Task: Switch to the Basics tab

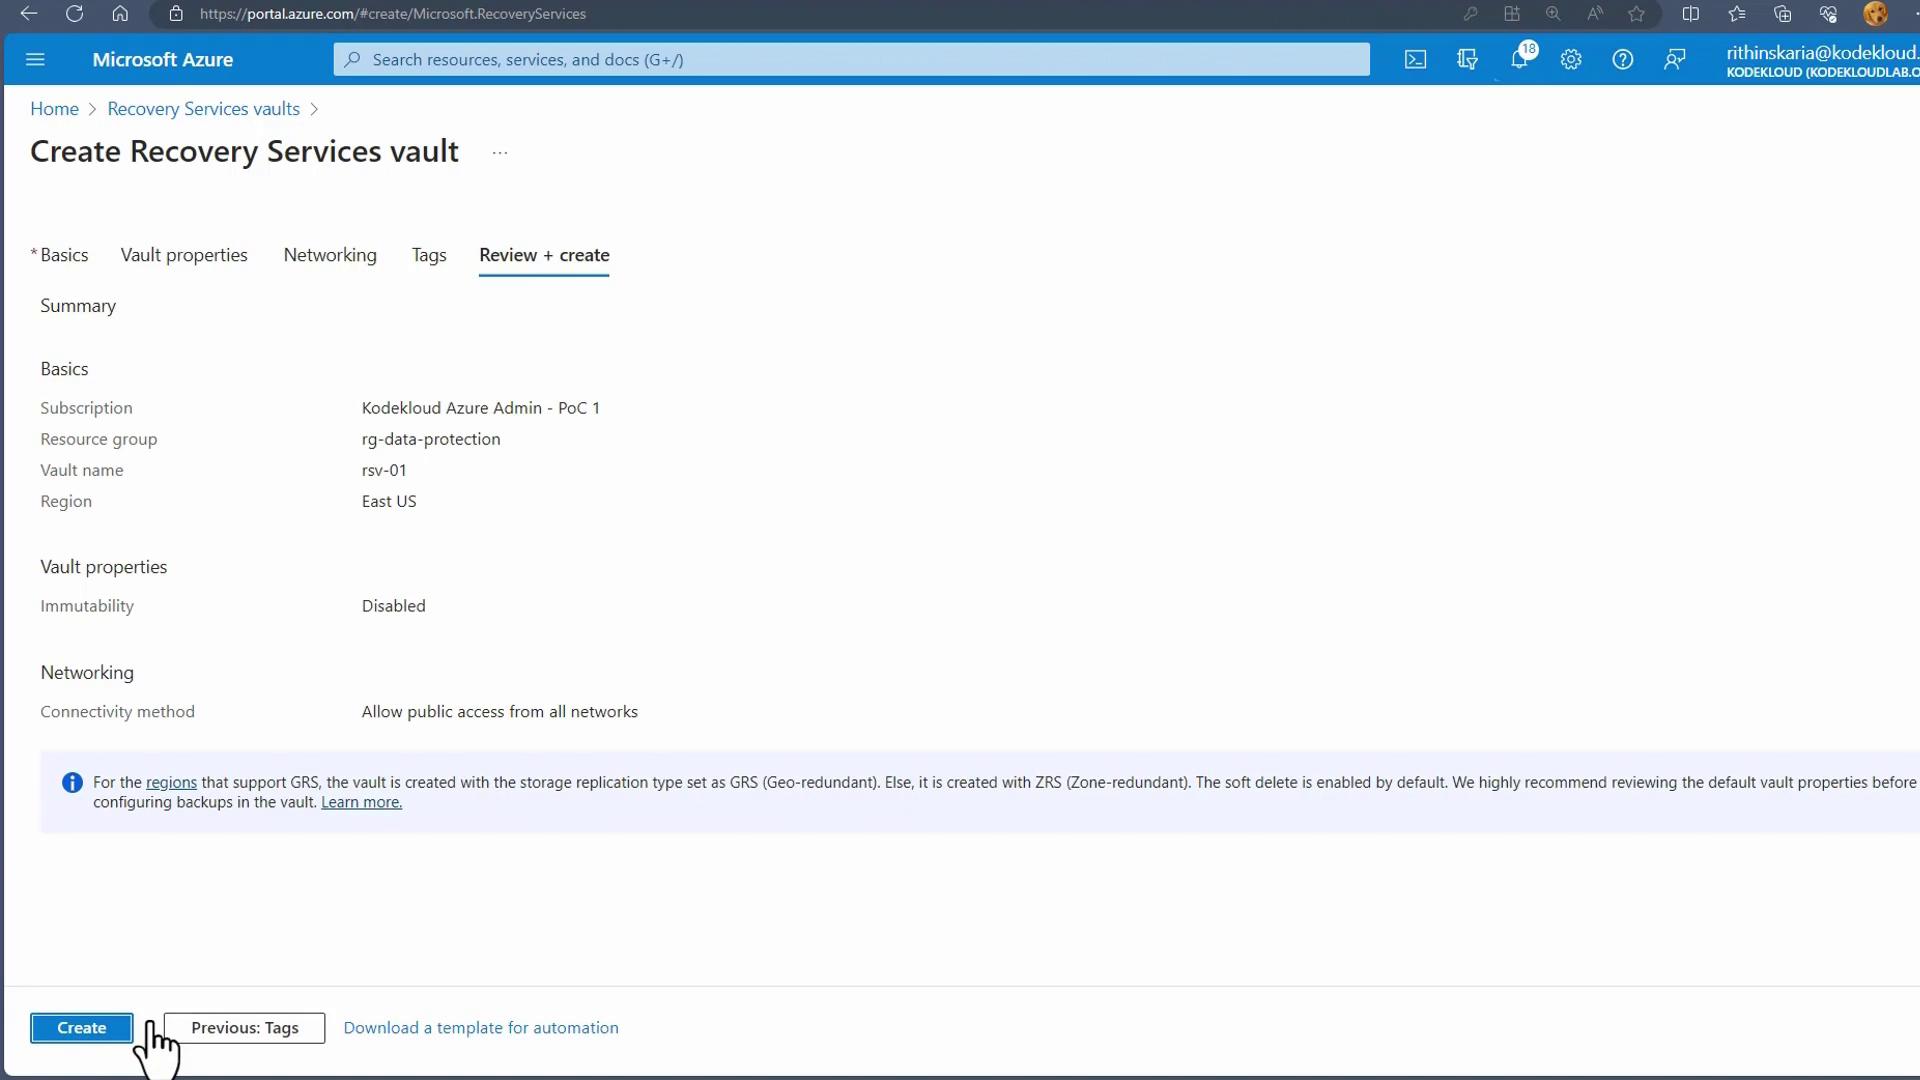Action: (64, 255)
